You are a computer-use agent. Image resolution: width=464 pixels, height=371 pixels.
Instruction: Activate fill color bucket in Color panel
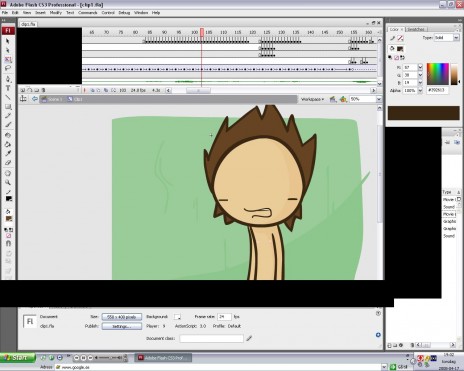[392, 49]
